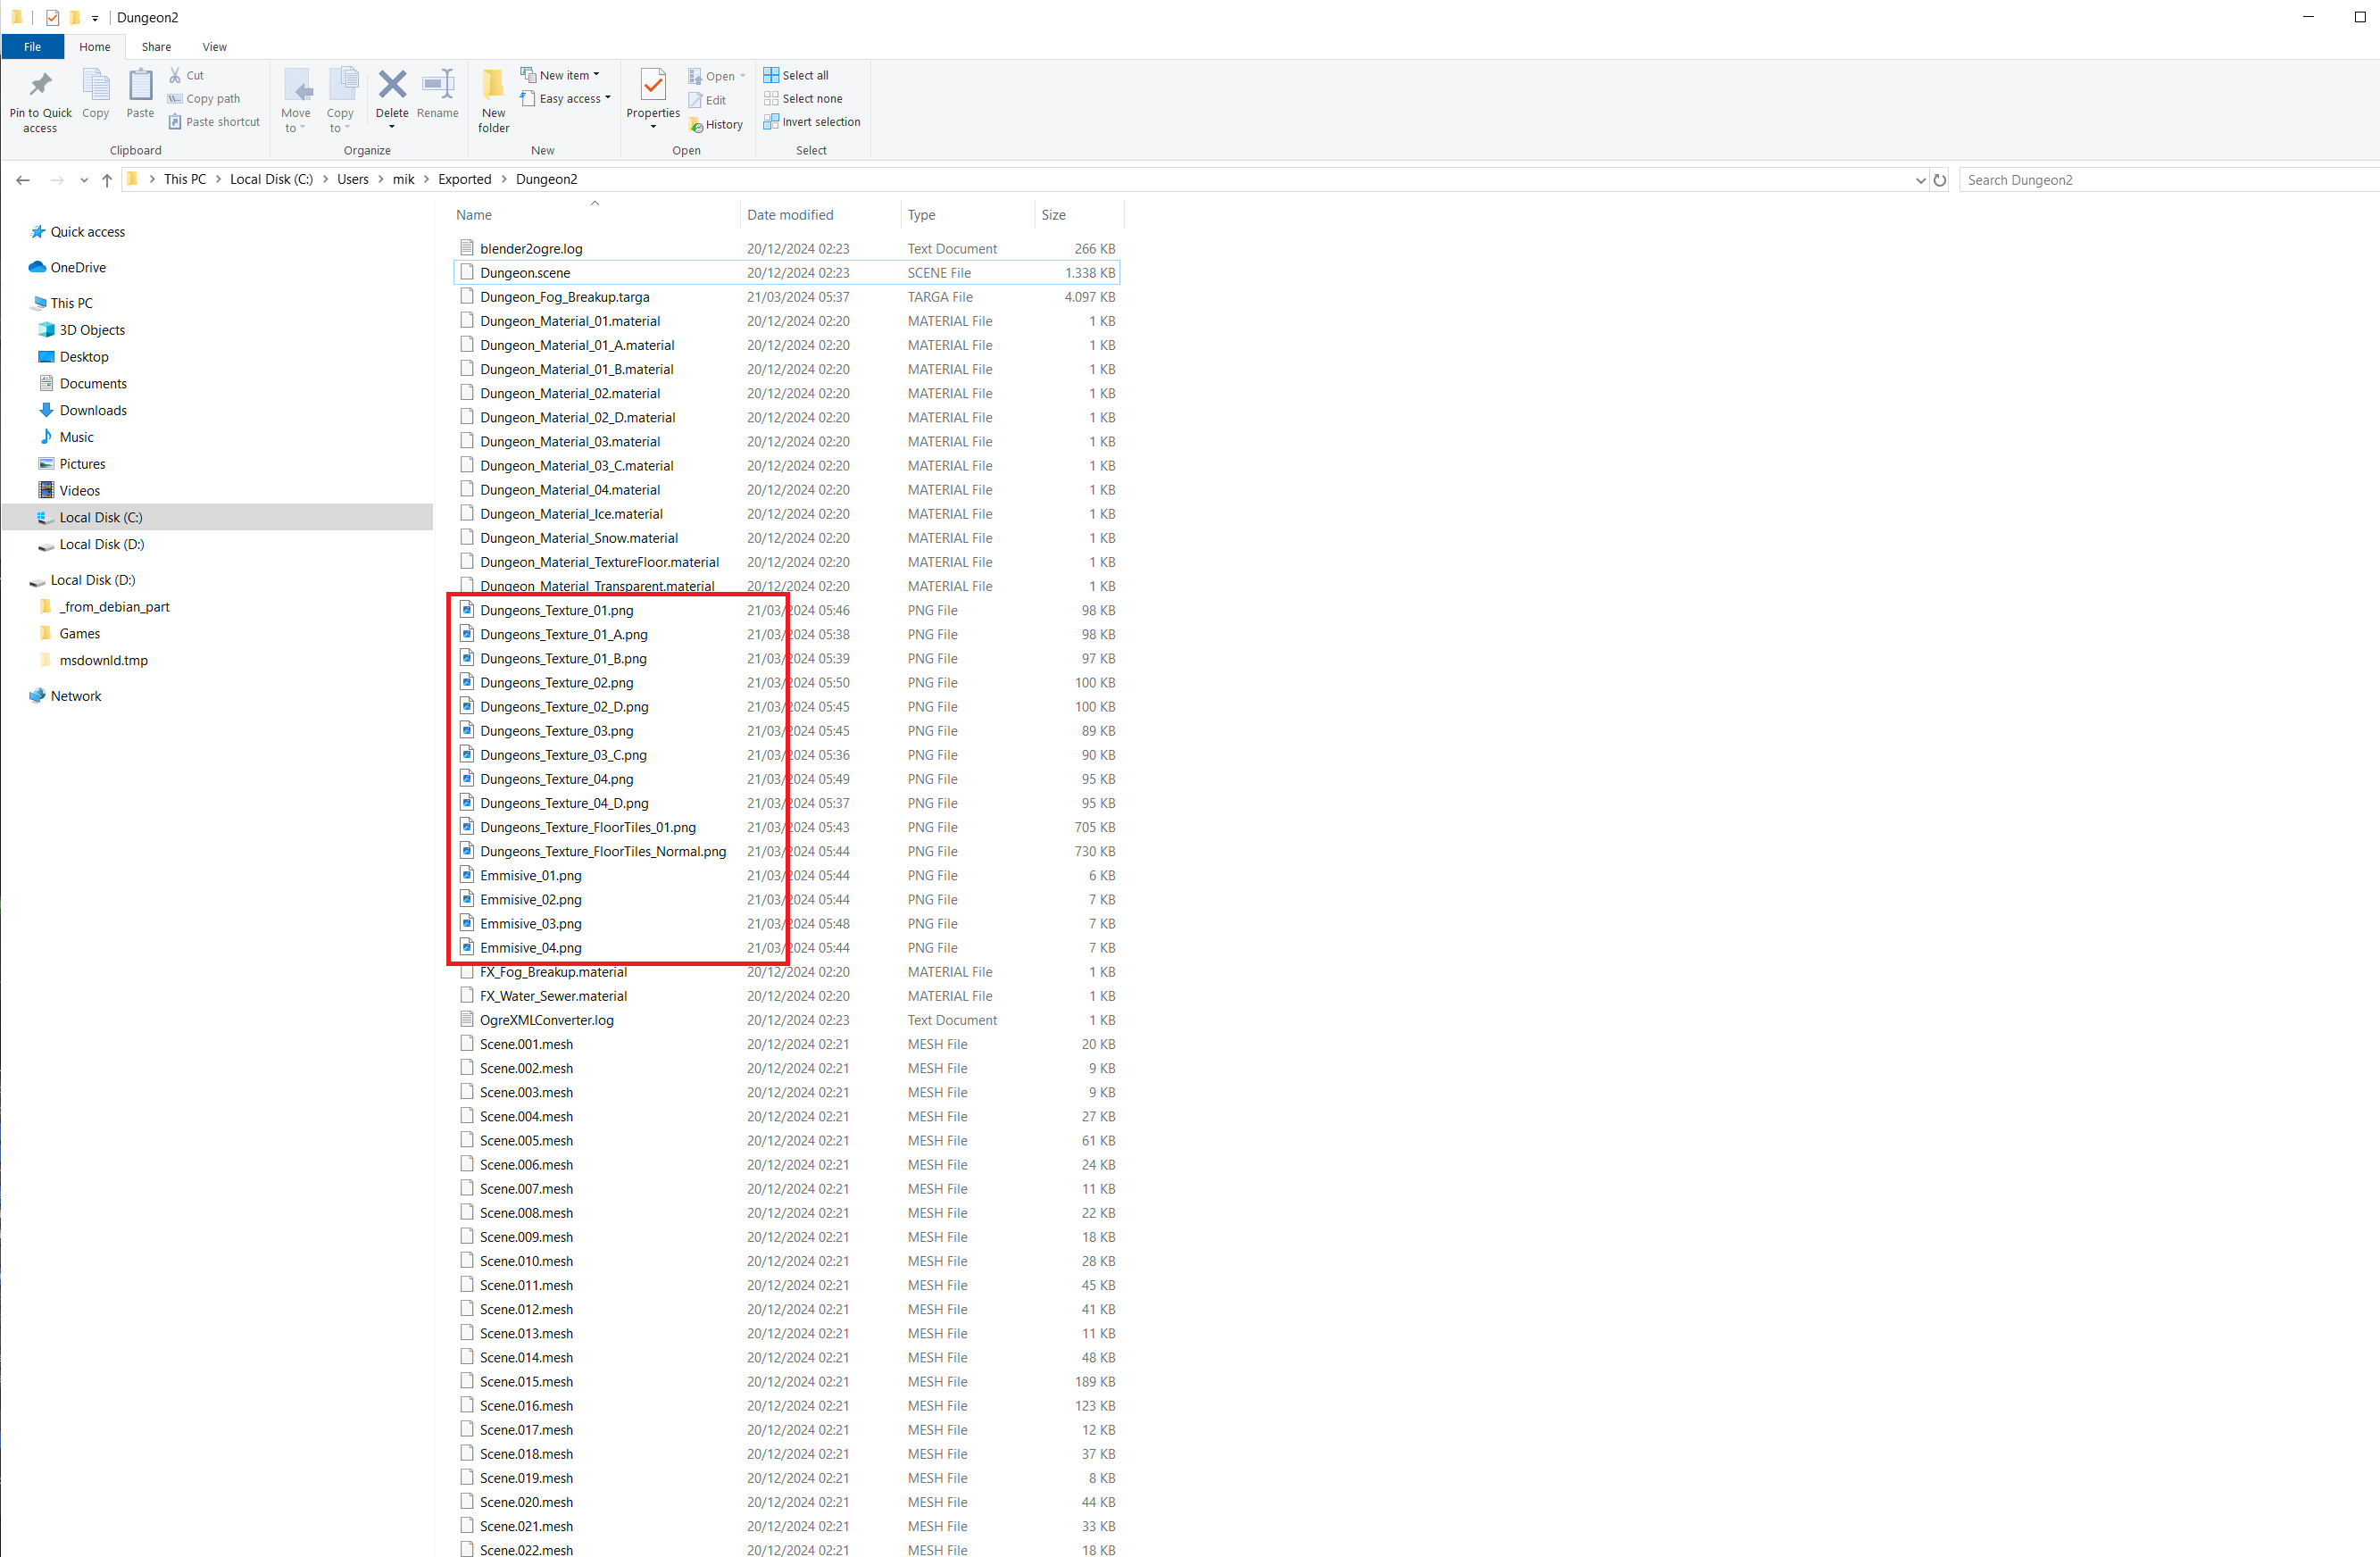Select the Dungeons_Texture_01.png file icon
The width and height of the screenshot is (2380, 1557).
click(467, 609)
